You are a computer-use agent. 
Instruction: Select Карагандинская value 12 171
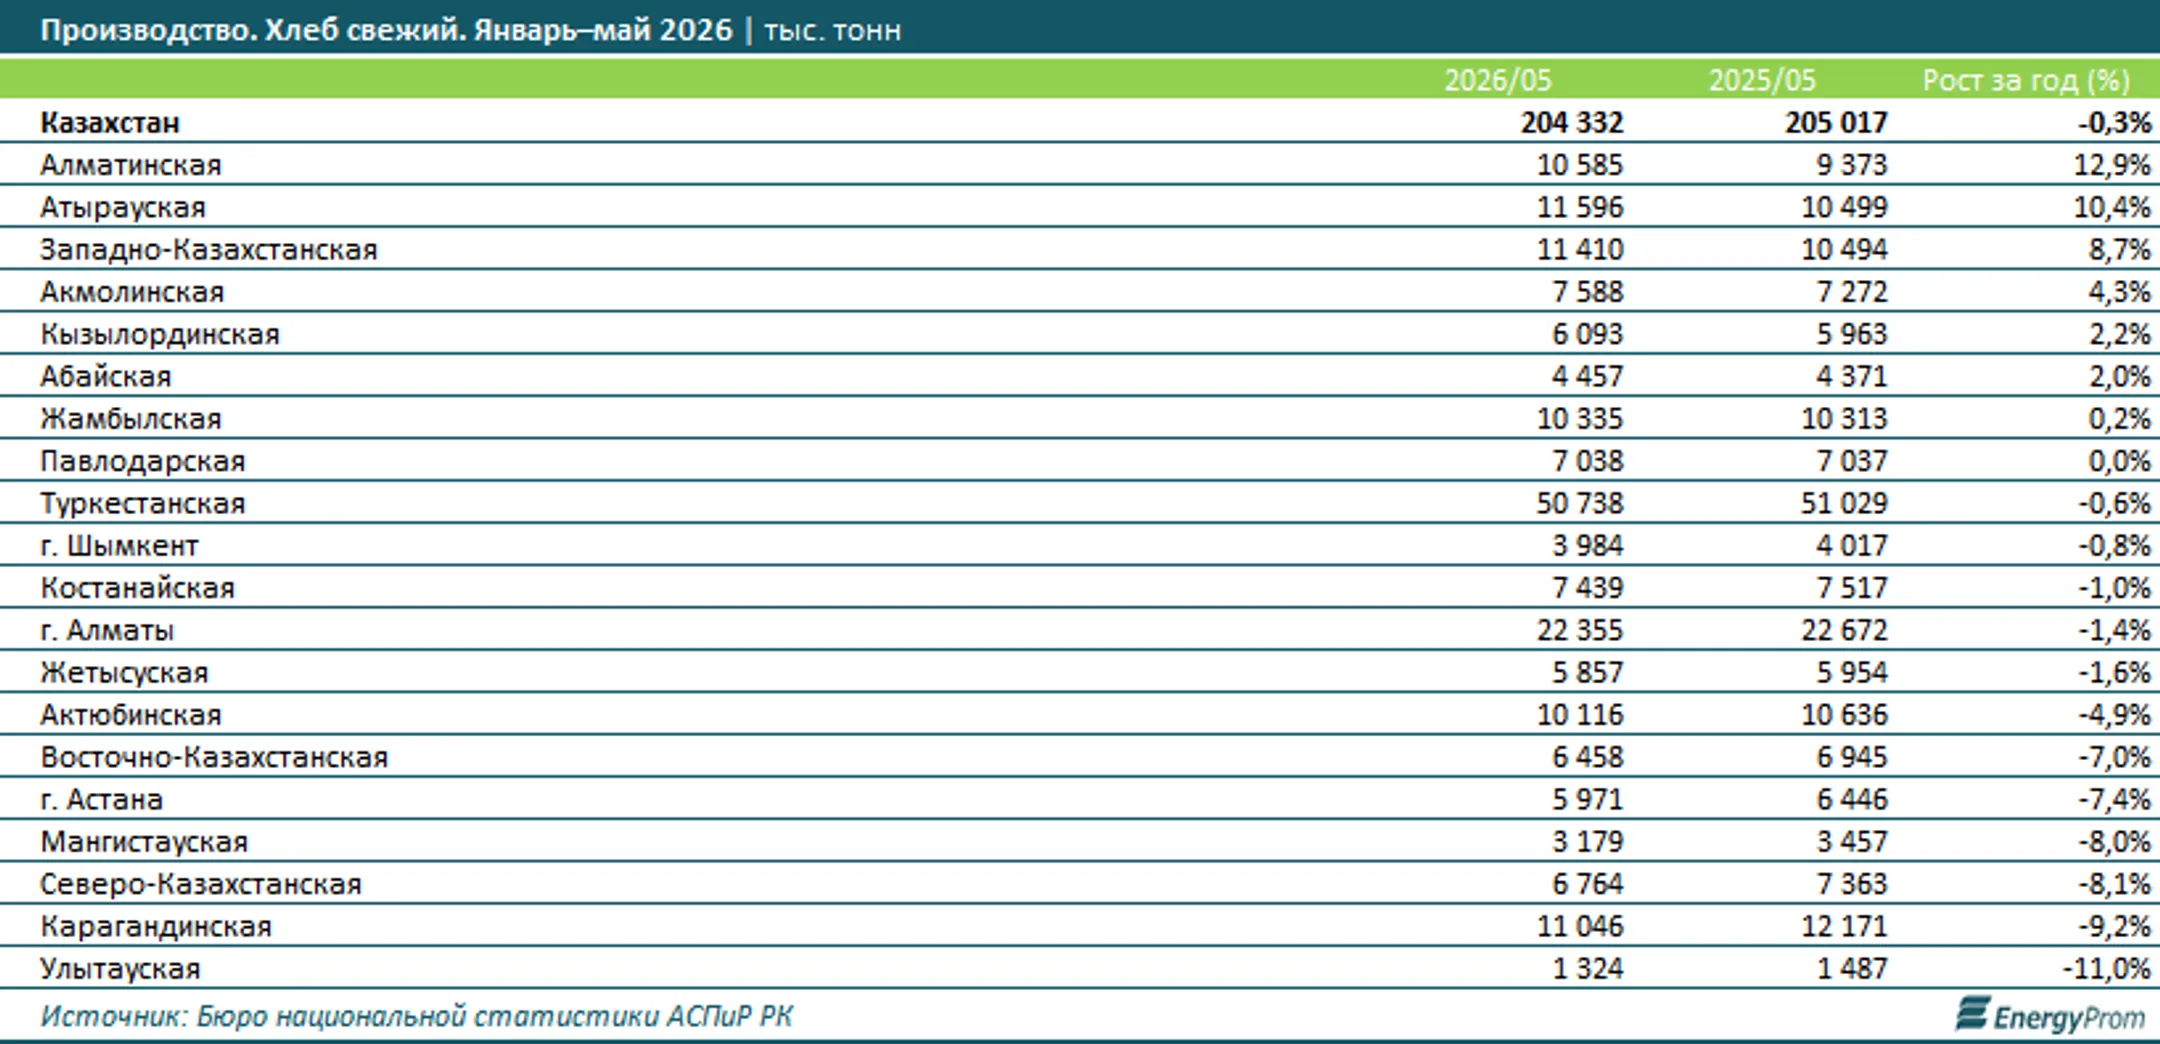[1844, 927]
